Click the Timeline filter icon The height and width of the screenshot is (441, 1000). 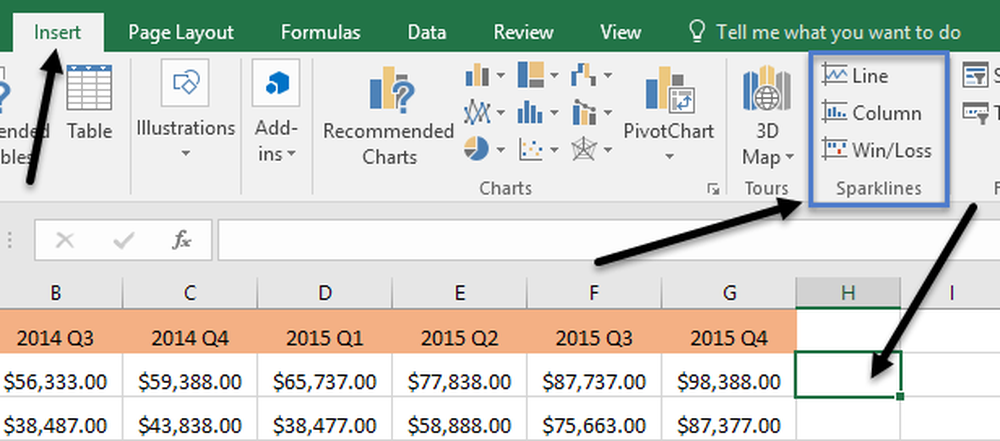pyautogui.click(x=976, y=112)
